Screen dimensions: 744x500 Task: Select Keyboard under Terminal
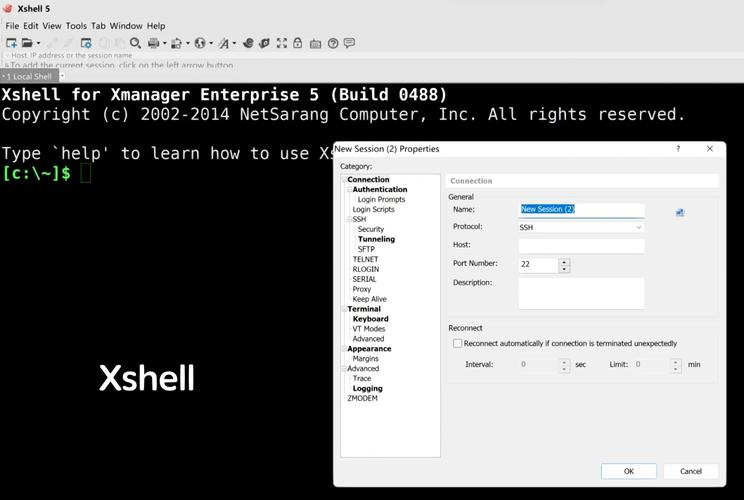click(x=371, y=319)
